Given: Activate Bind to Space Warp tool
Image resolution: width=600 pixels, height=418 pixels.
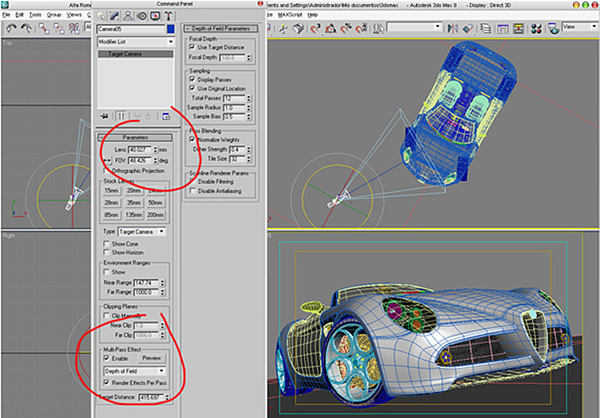Looking at the screenshot, I should click(x=74, y=28).
